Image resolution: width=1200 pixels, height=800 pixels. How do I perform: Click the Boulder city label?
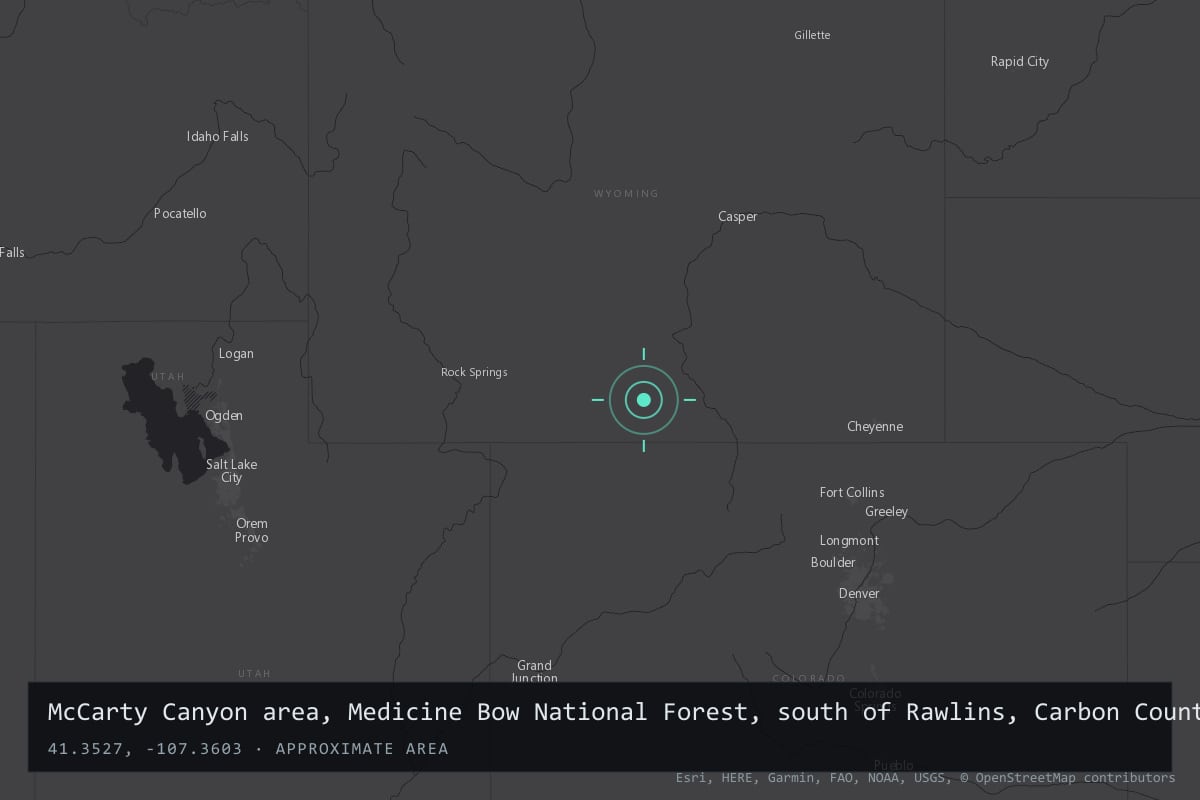833,562
